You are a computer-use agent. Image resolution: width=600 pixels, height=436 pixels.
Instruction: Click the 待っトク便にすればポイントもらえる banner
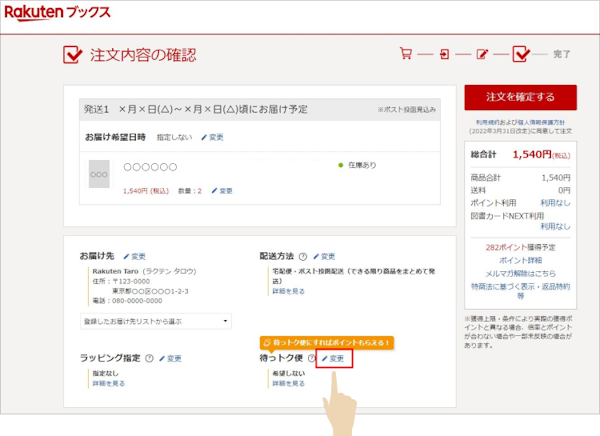[327, 343]
